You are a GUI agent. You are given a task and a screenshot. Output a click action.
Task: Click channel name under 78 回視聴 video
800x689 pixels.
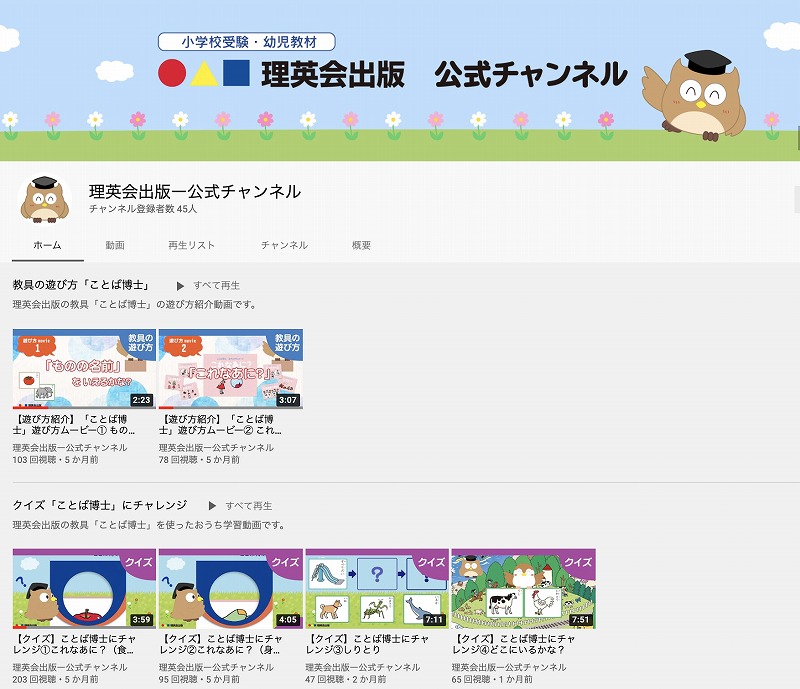pyautogui.click(x=216, y=448)
